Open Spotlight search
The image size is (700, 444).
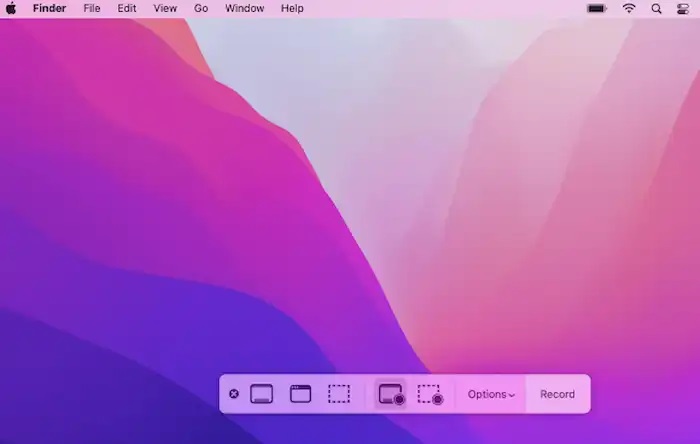(656, 8)
